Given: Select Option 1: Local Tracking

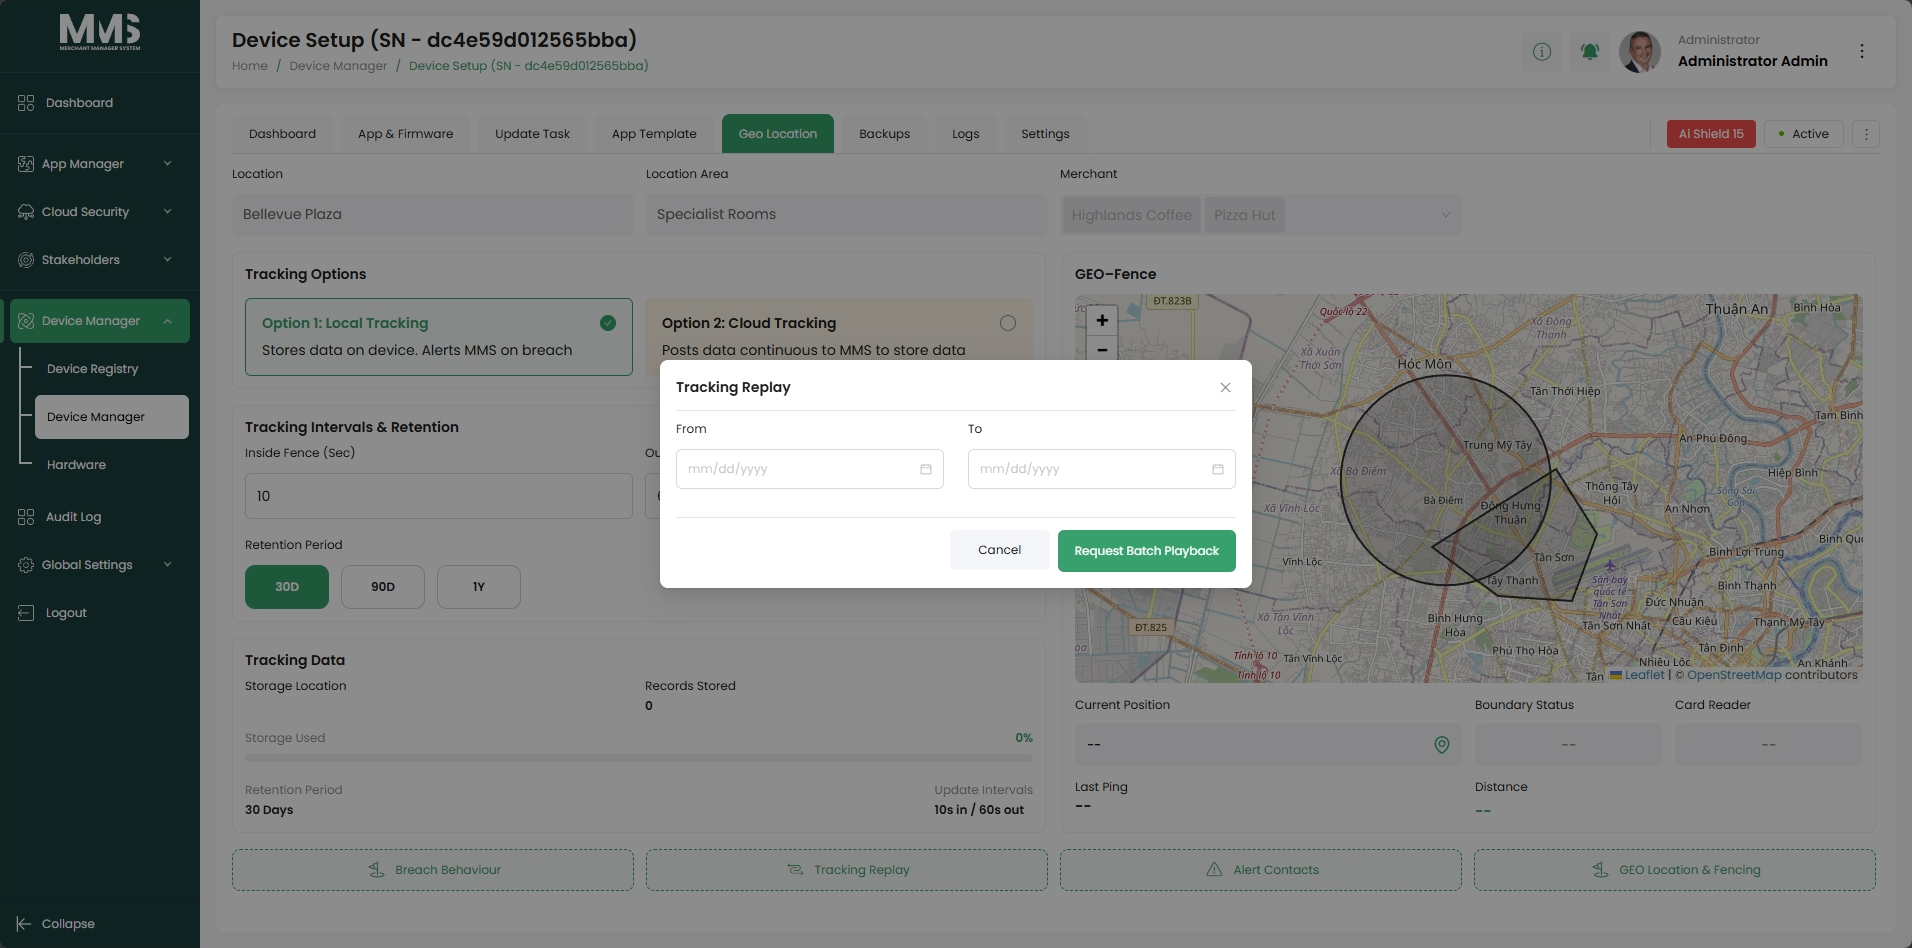Looking at the screenshot, I should (x=439, y=337).
